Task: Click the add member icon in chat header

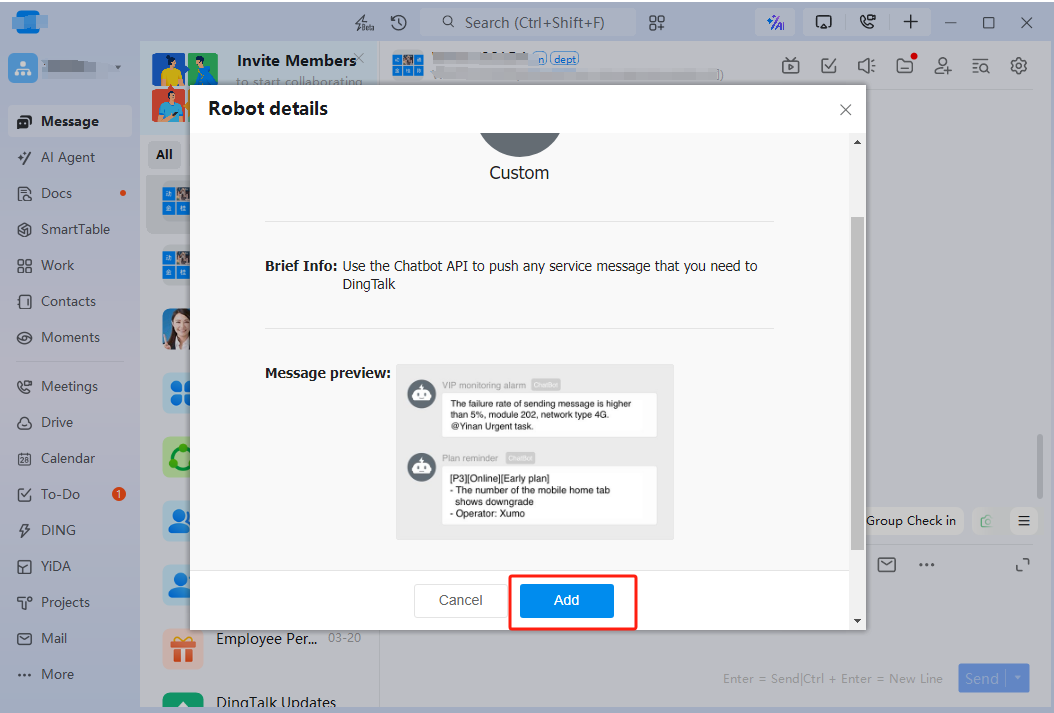Action: (942, 66)
